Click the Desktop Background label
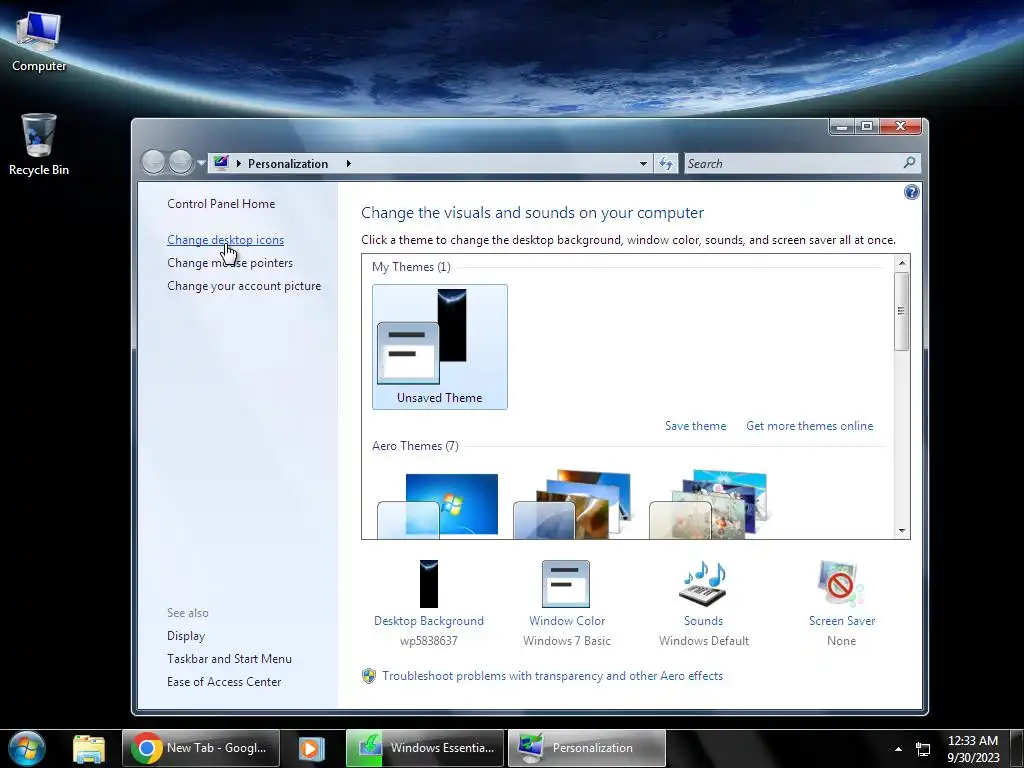 point(428,621)
